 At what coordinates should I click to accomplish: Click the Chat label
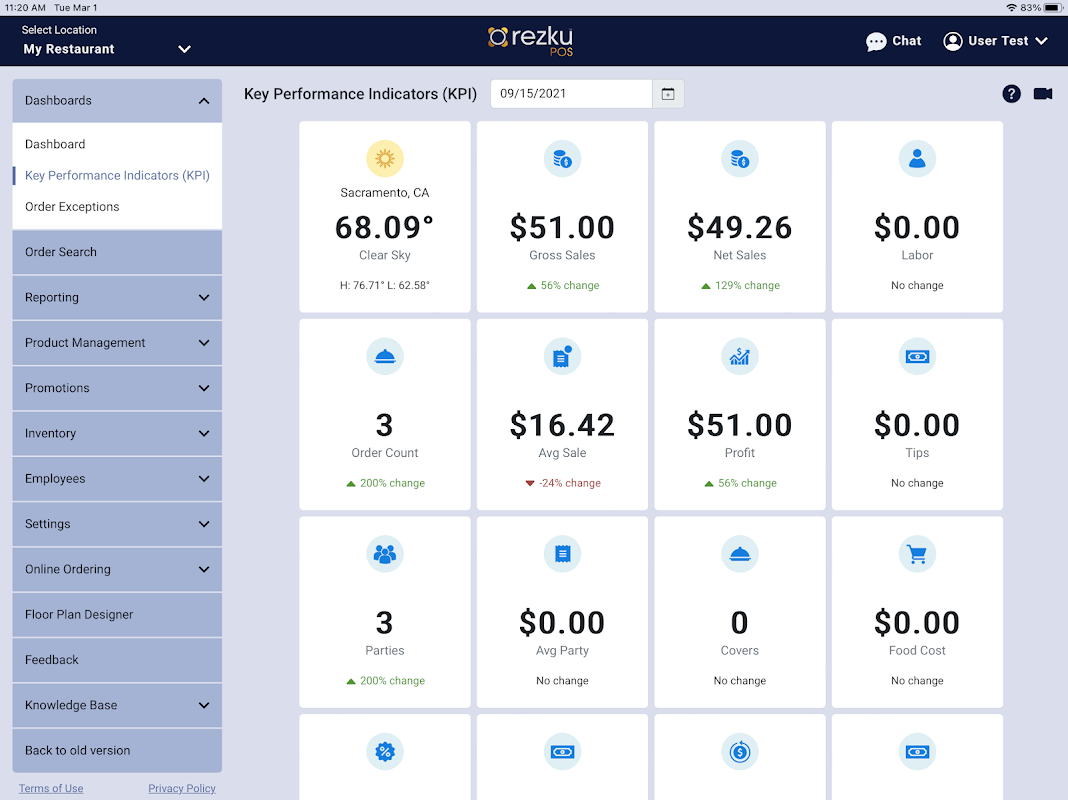pyautogui.click(x=907, y=41)
